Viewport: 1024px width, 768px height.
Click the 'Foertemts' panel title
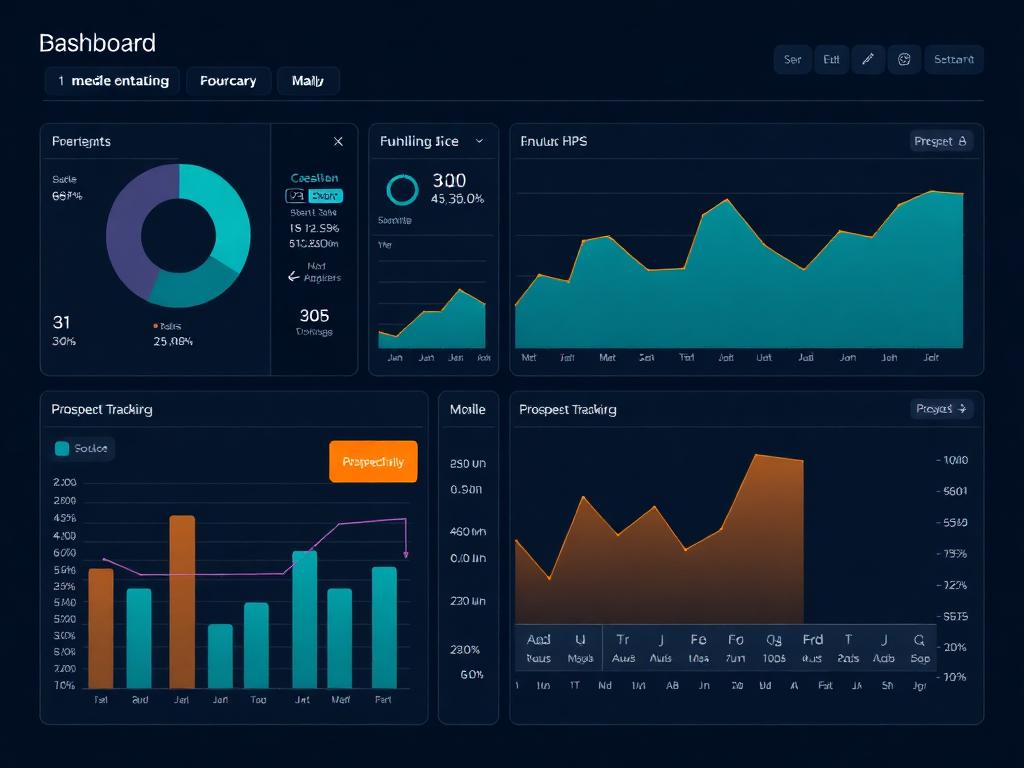pyautogui.click(x=81, y=141)
